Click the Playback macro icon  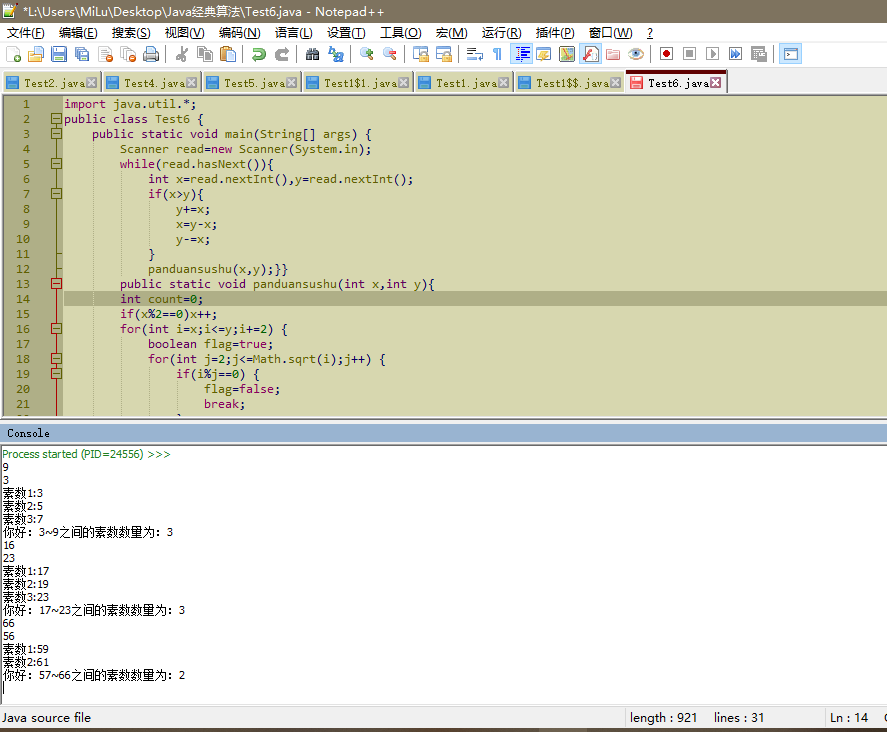(713, 54)
